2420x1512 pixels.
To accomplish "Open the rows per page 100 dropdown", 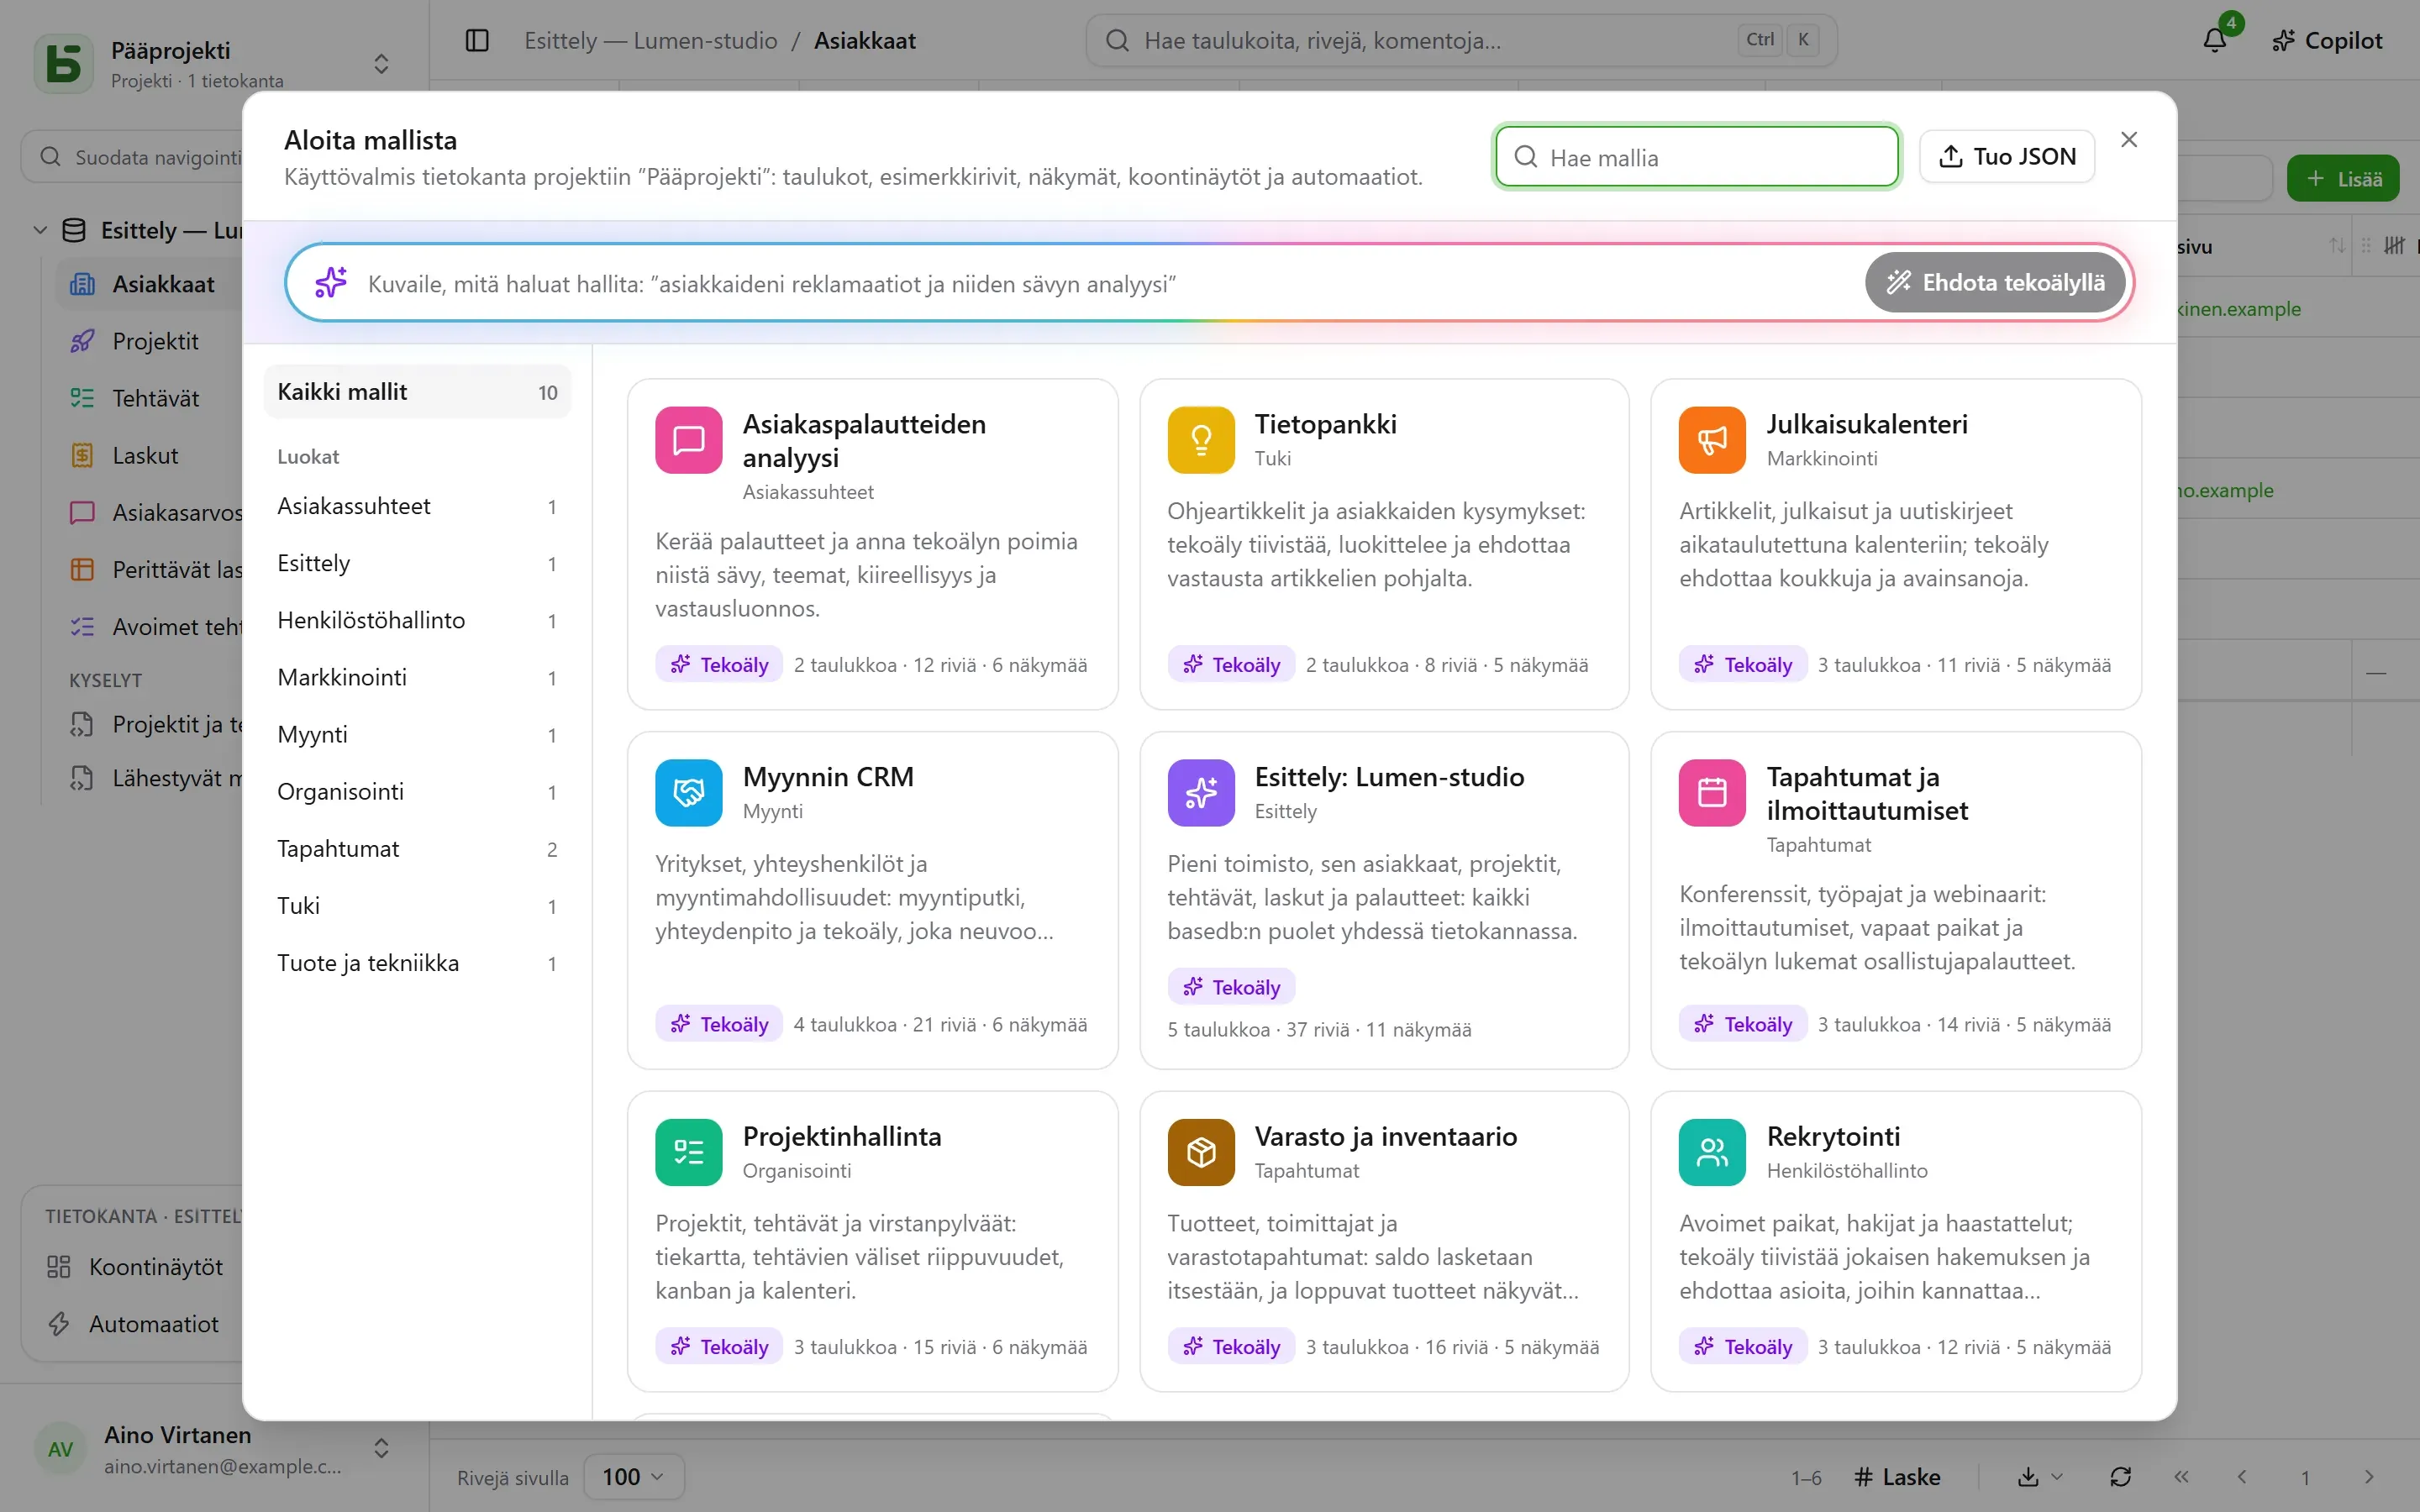I will (x=633, y=1477).
